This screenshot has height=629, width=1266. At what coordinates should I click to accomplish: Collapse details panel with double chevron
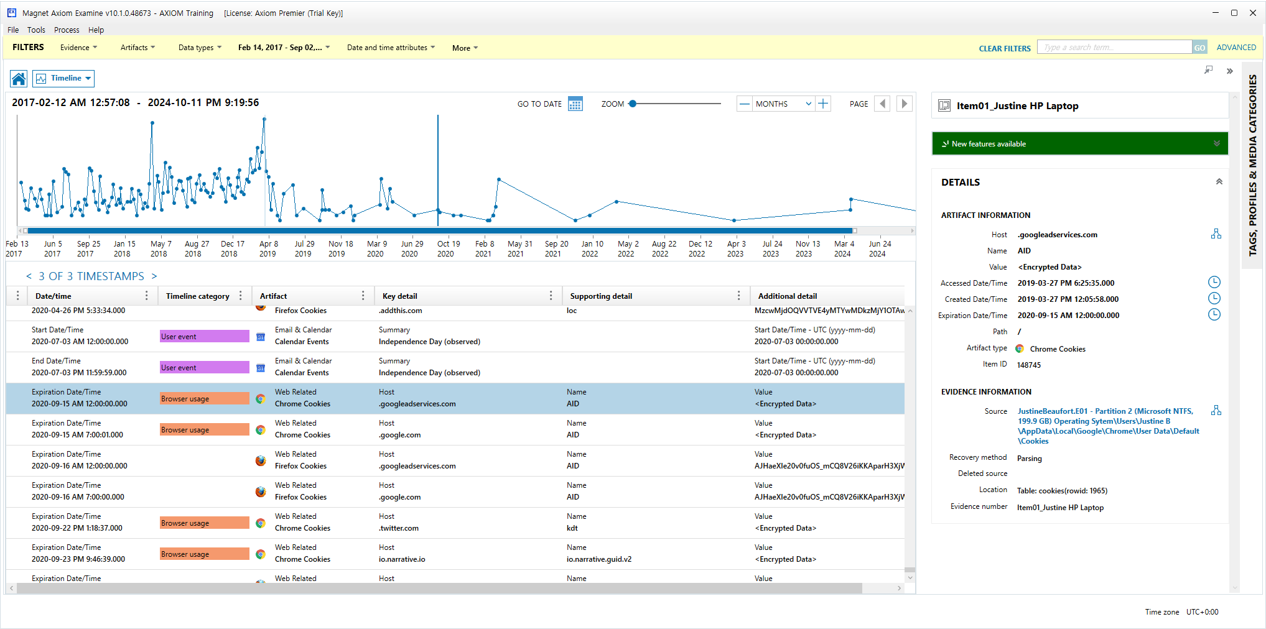coord(1229,71)
